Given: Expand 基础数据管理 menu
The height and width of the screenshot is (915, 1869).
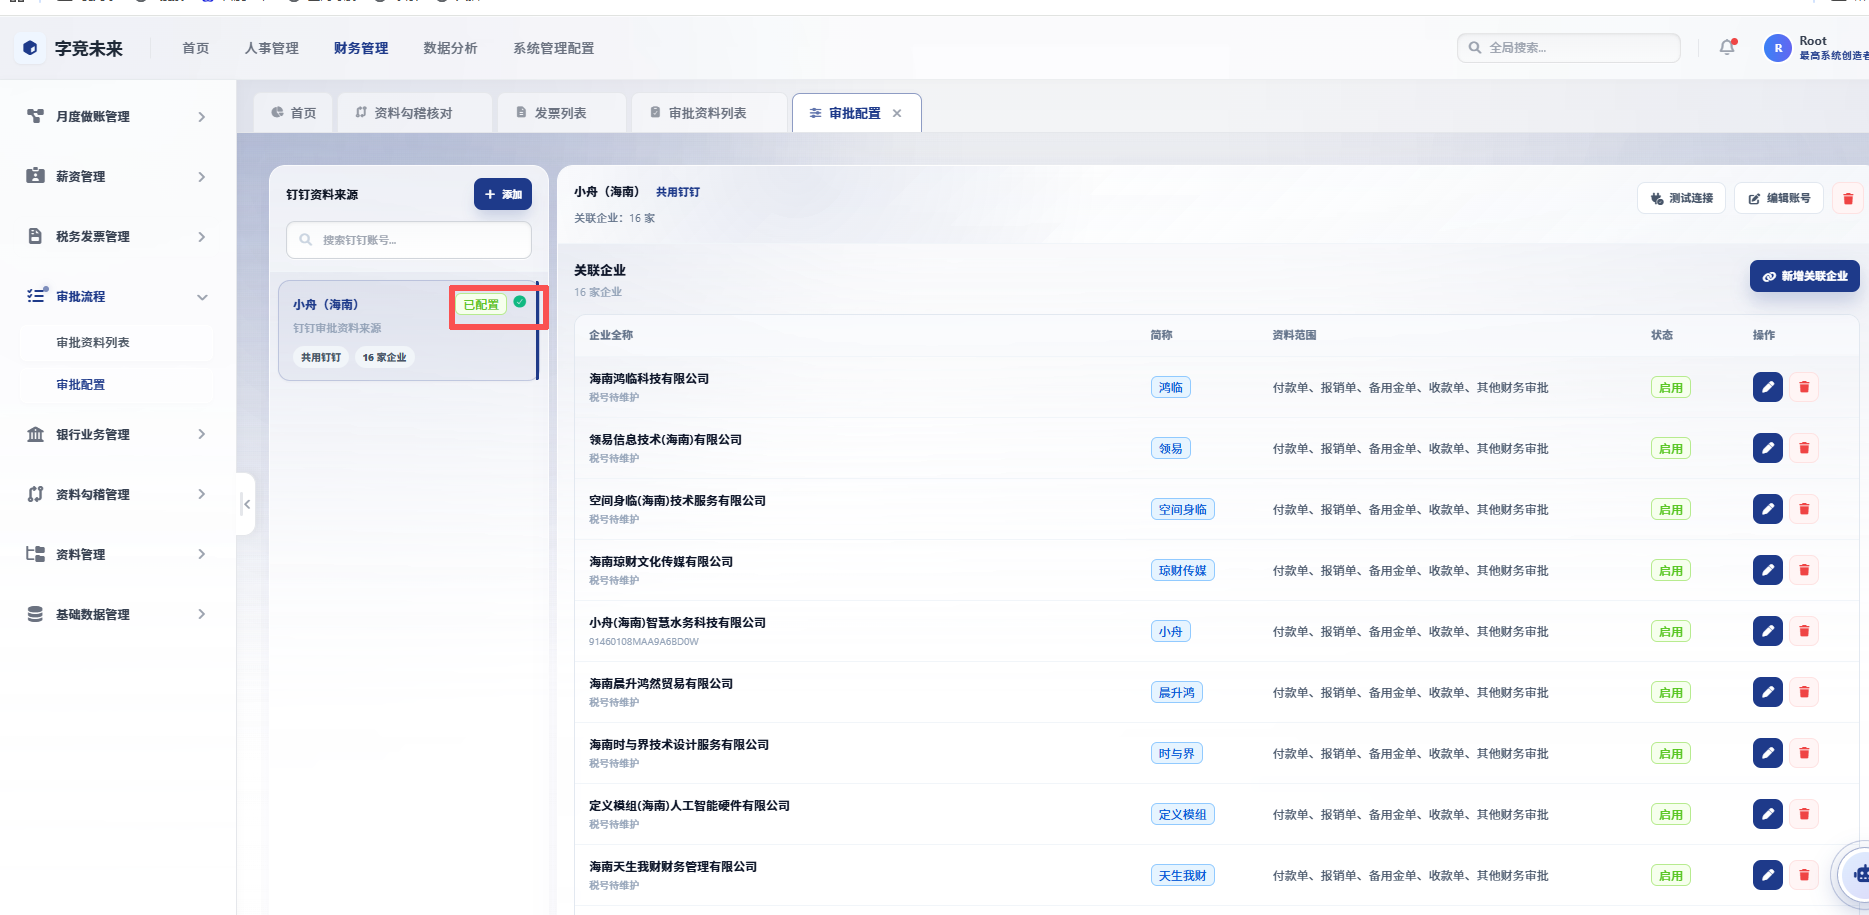Looking at the screenshot, I should pyautogui.click(x=119, y=614).
